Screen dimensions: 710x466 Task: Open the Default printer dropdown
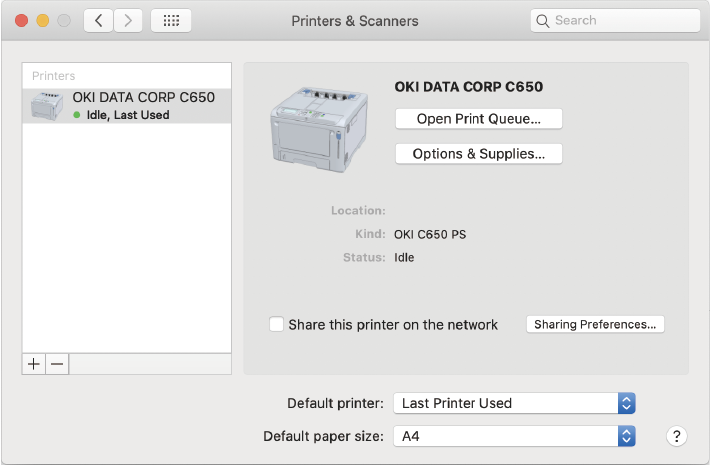514,403
